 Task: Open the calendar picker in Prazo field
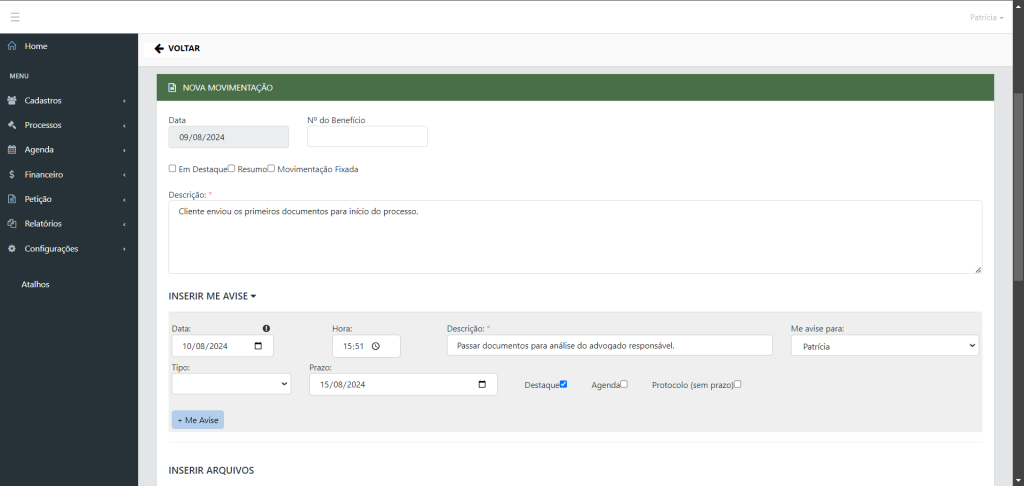[x=482, y=384]
